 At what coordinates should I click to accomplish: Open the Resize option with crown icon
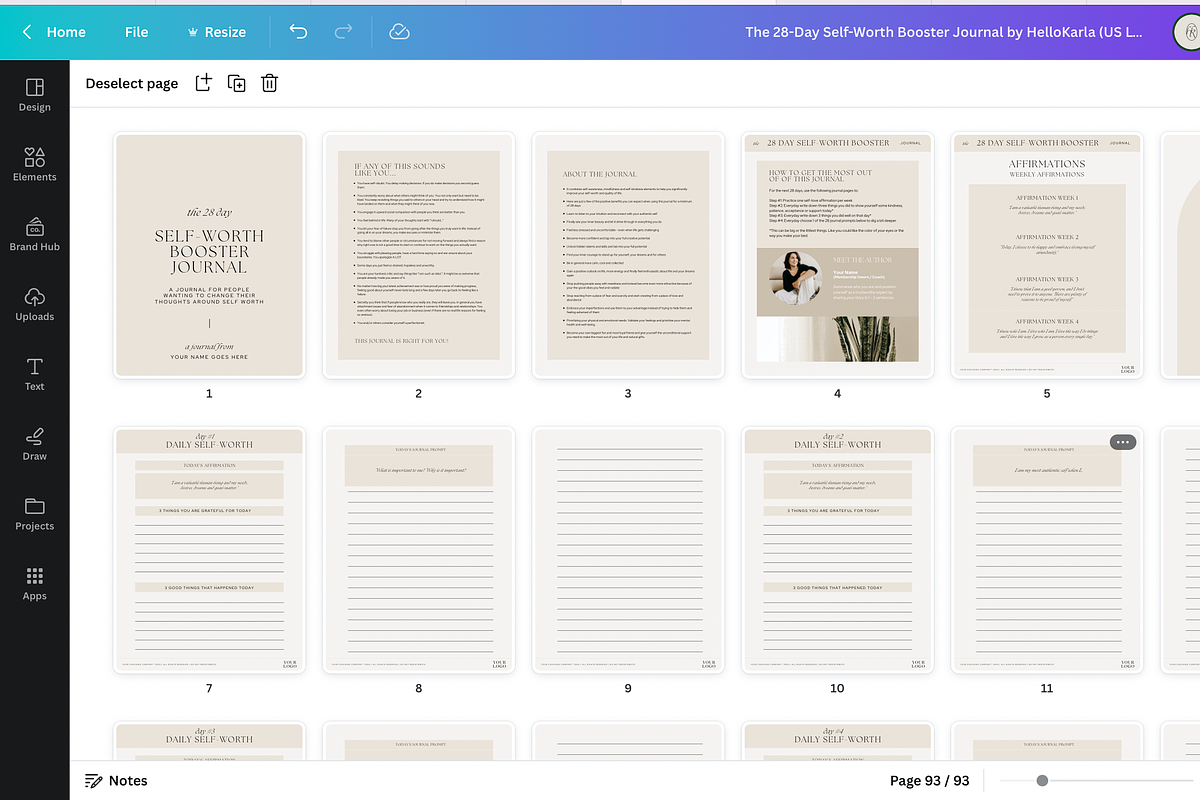[x=216, y=32]
